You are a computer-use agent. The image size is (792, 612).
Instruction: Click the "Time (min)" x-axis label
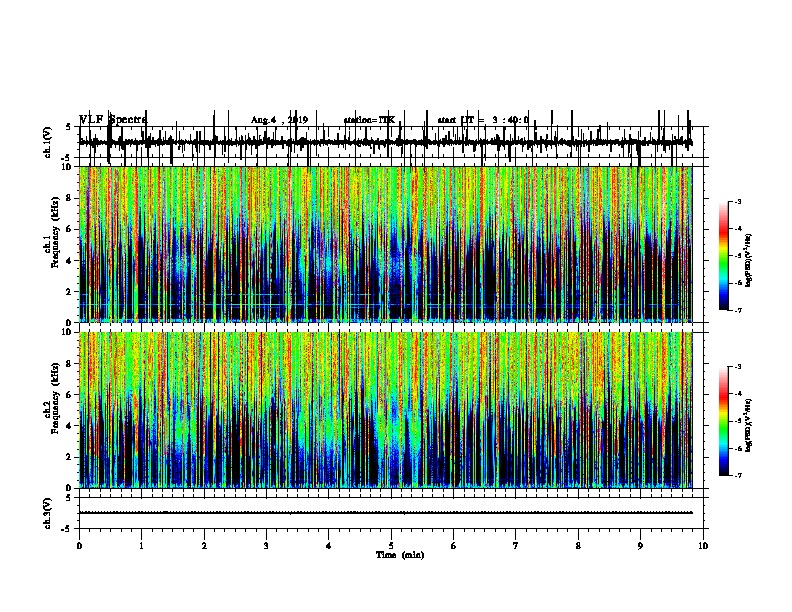pos(400,554)
